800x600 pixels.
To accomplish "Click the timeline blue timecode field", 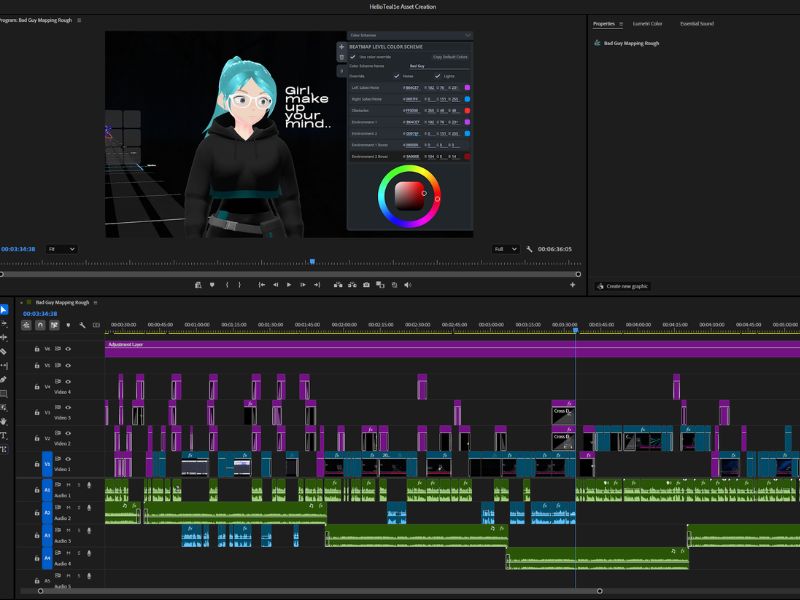I will [x=40, y=314].
